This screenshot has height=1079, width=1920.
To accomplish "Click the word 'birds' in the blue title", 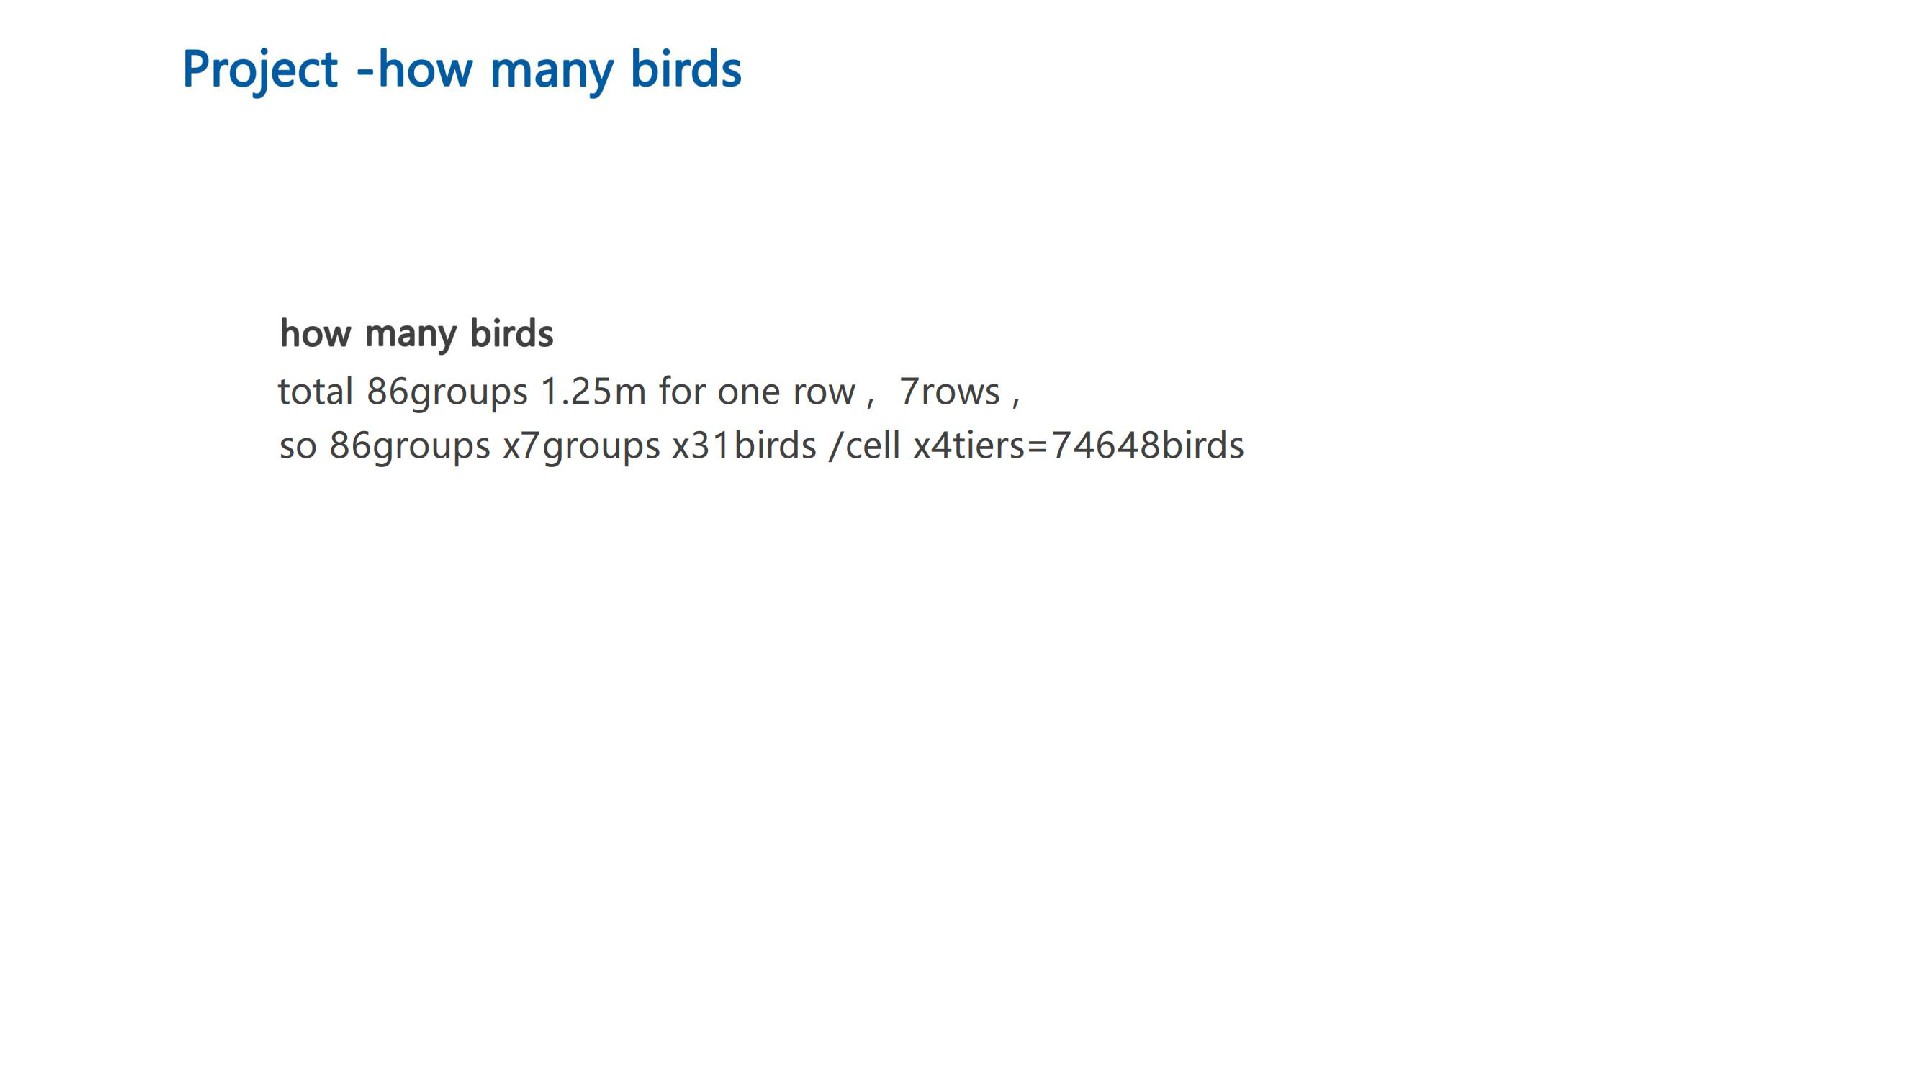I will (x=686, y=70).
